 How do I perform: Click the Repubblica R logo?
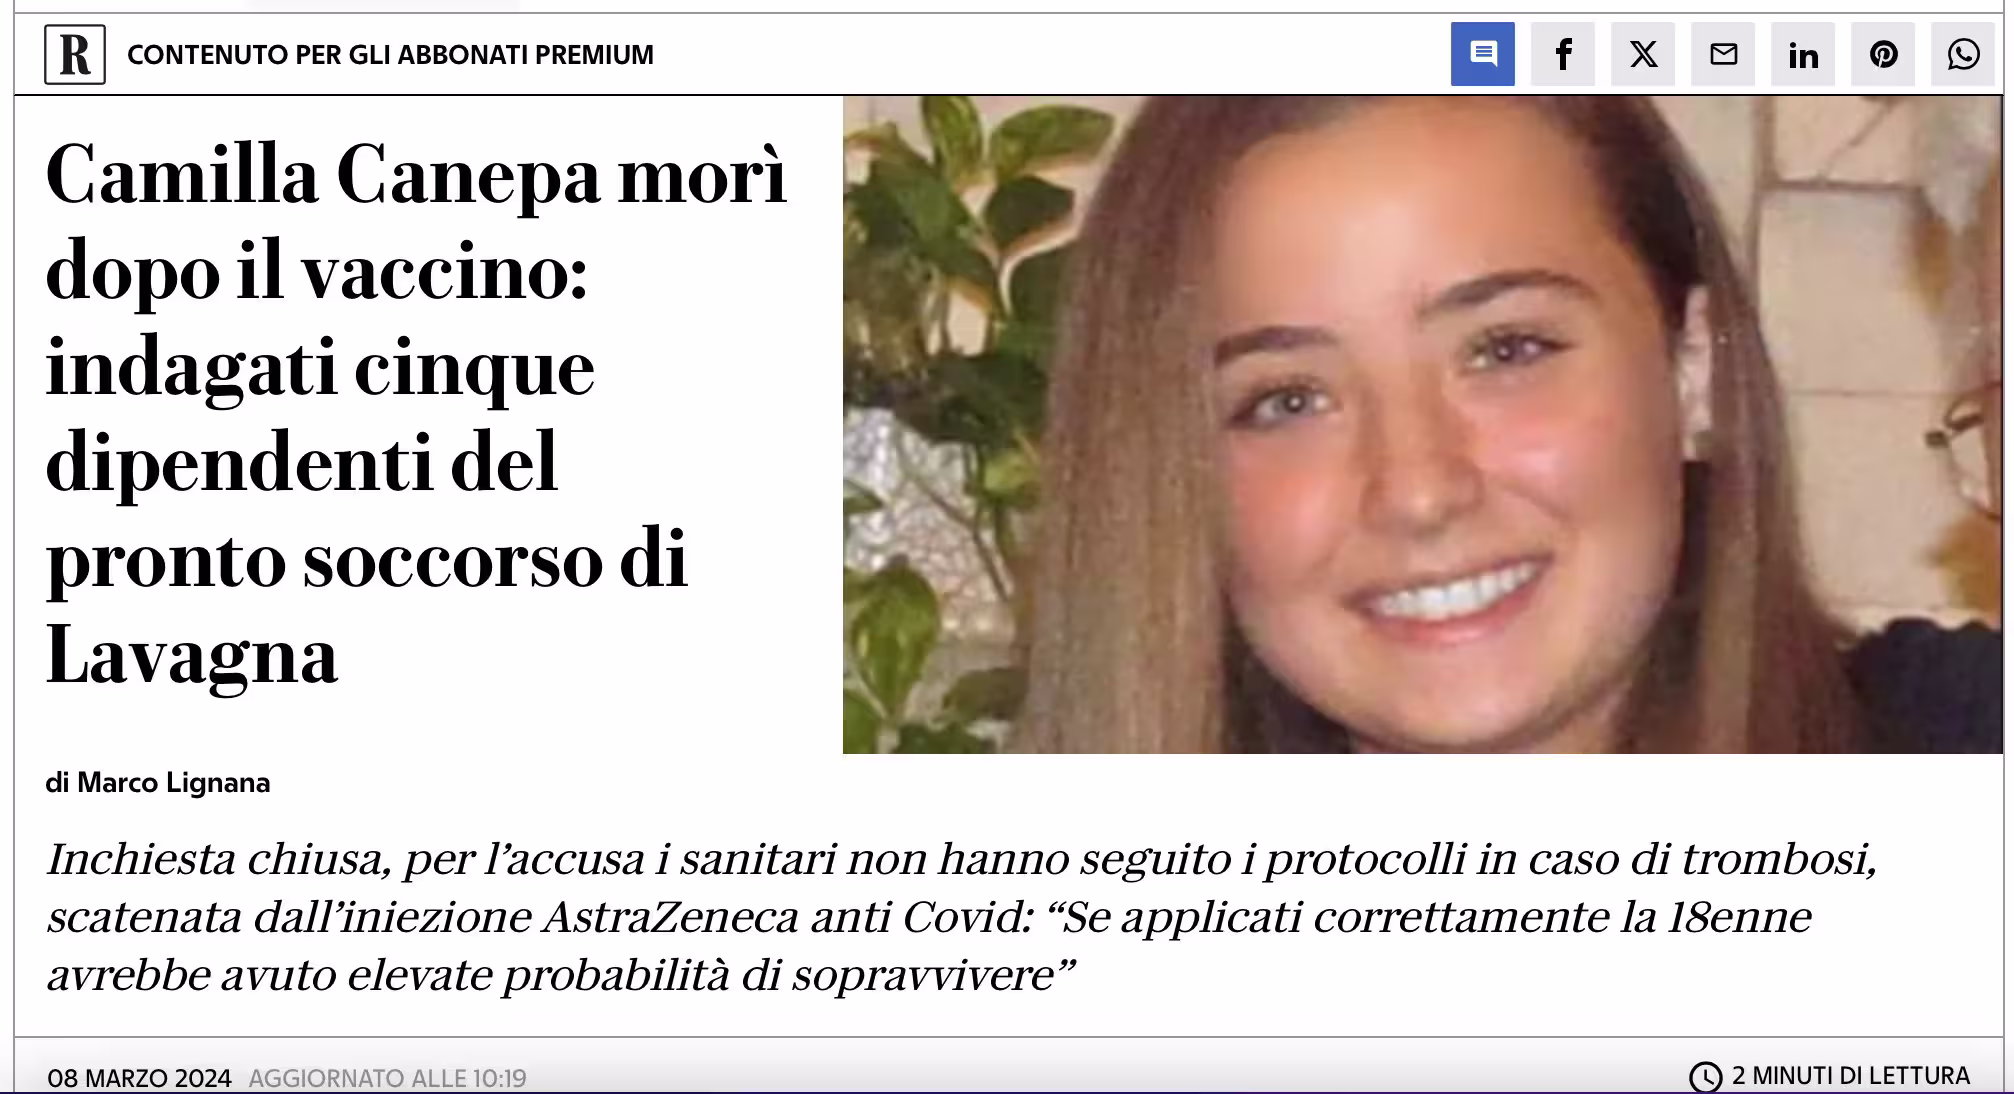click(x=75, y=54)
